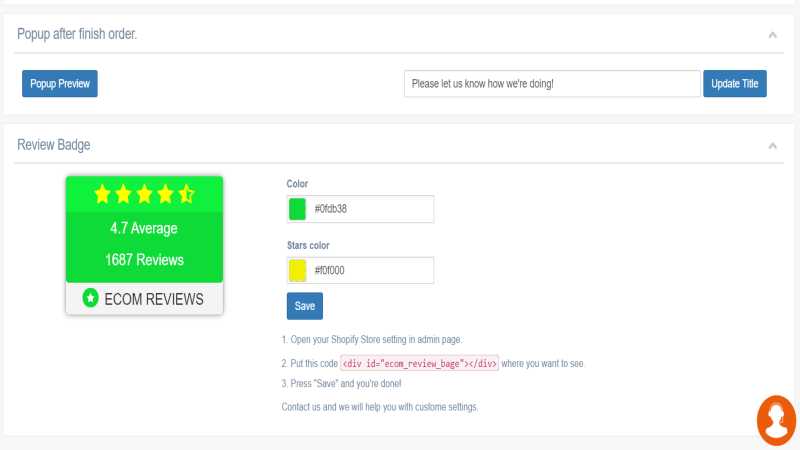Open the yellow stars color swatch
800x450 pixels.
[297, 270]
